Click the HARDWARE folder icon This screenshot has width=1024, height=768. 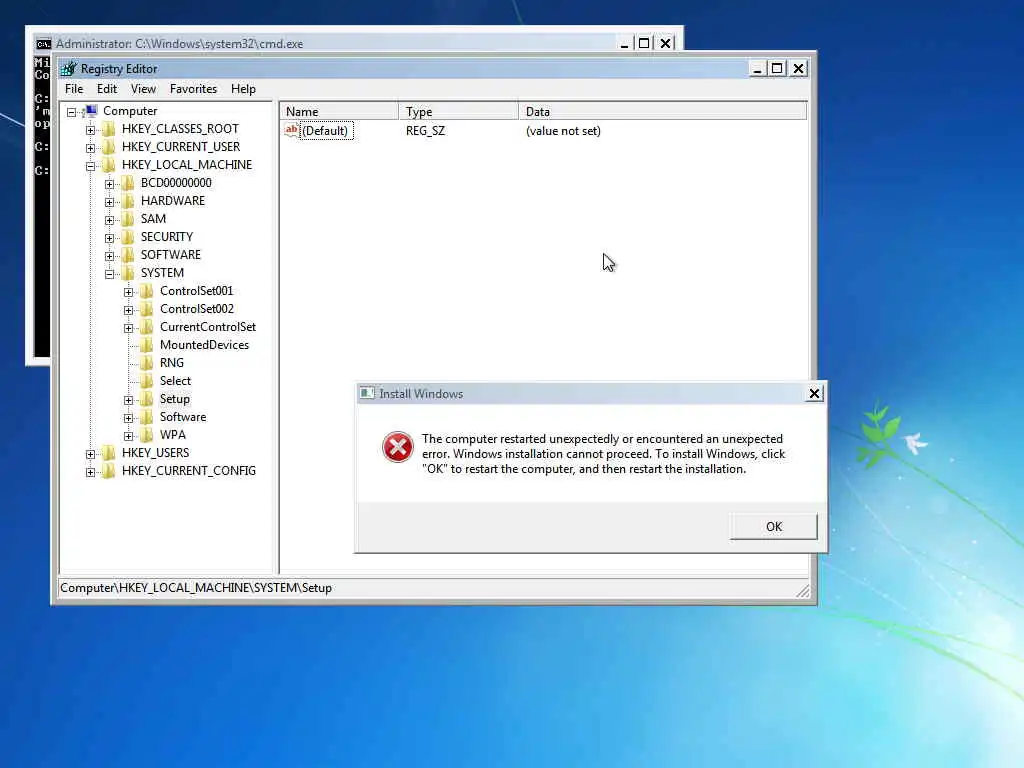[127, 200]
